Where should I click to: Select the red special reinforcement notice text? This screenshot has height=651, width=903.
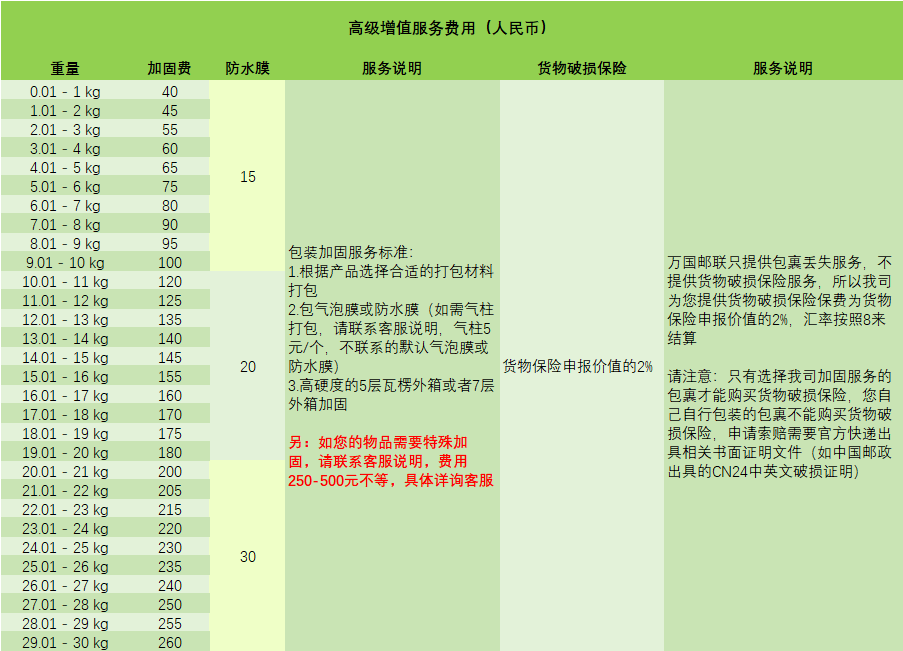(x=391, y=461)
